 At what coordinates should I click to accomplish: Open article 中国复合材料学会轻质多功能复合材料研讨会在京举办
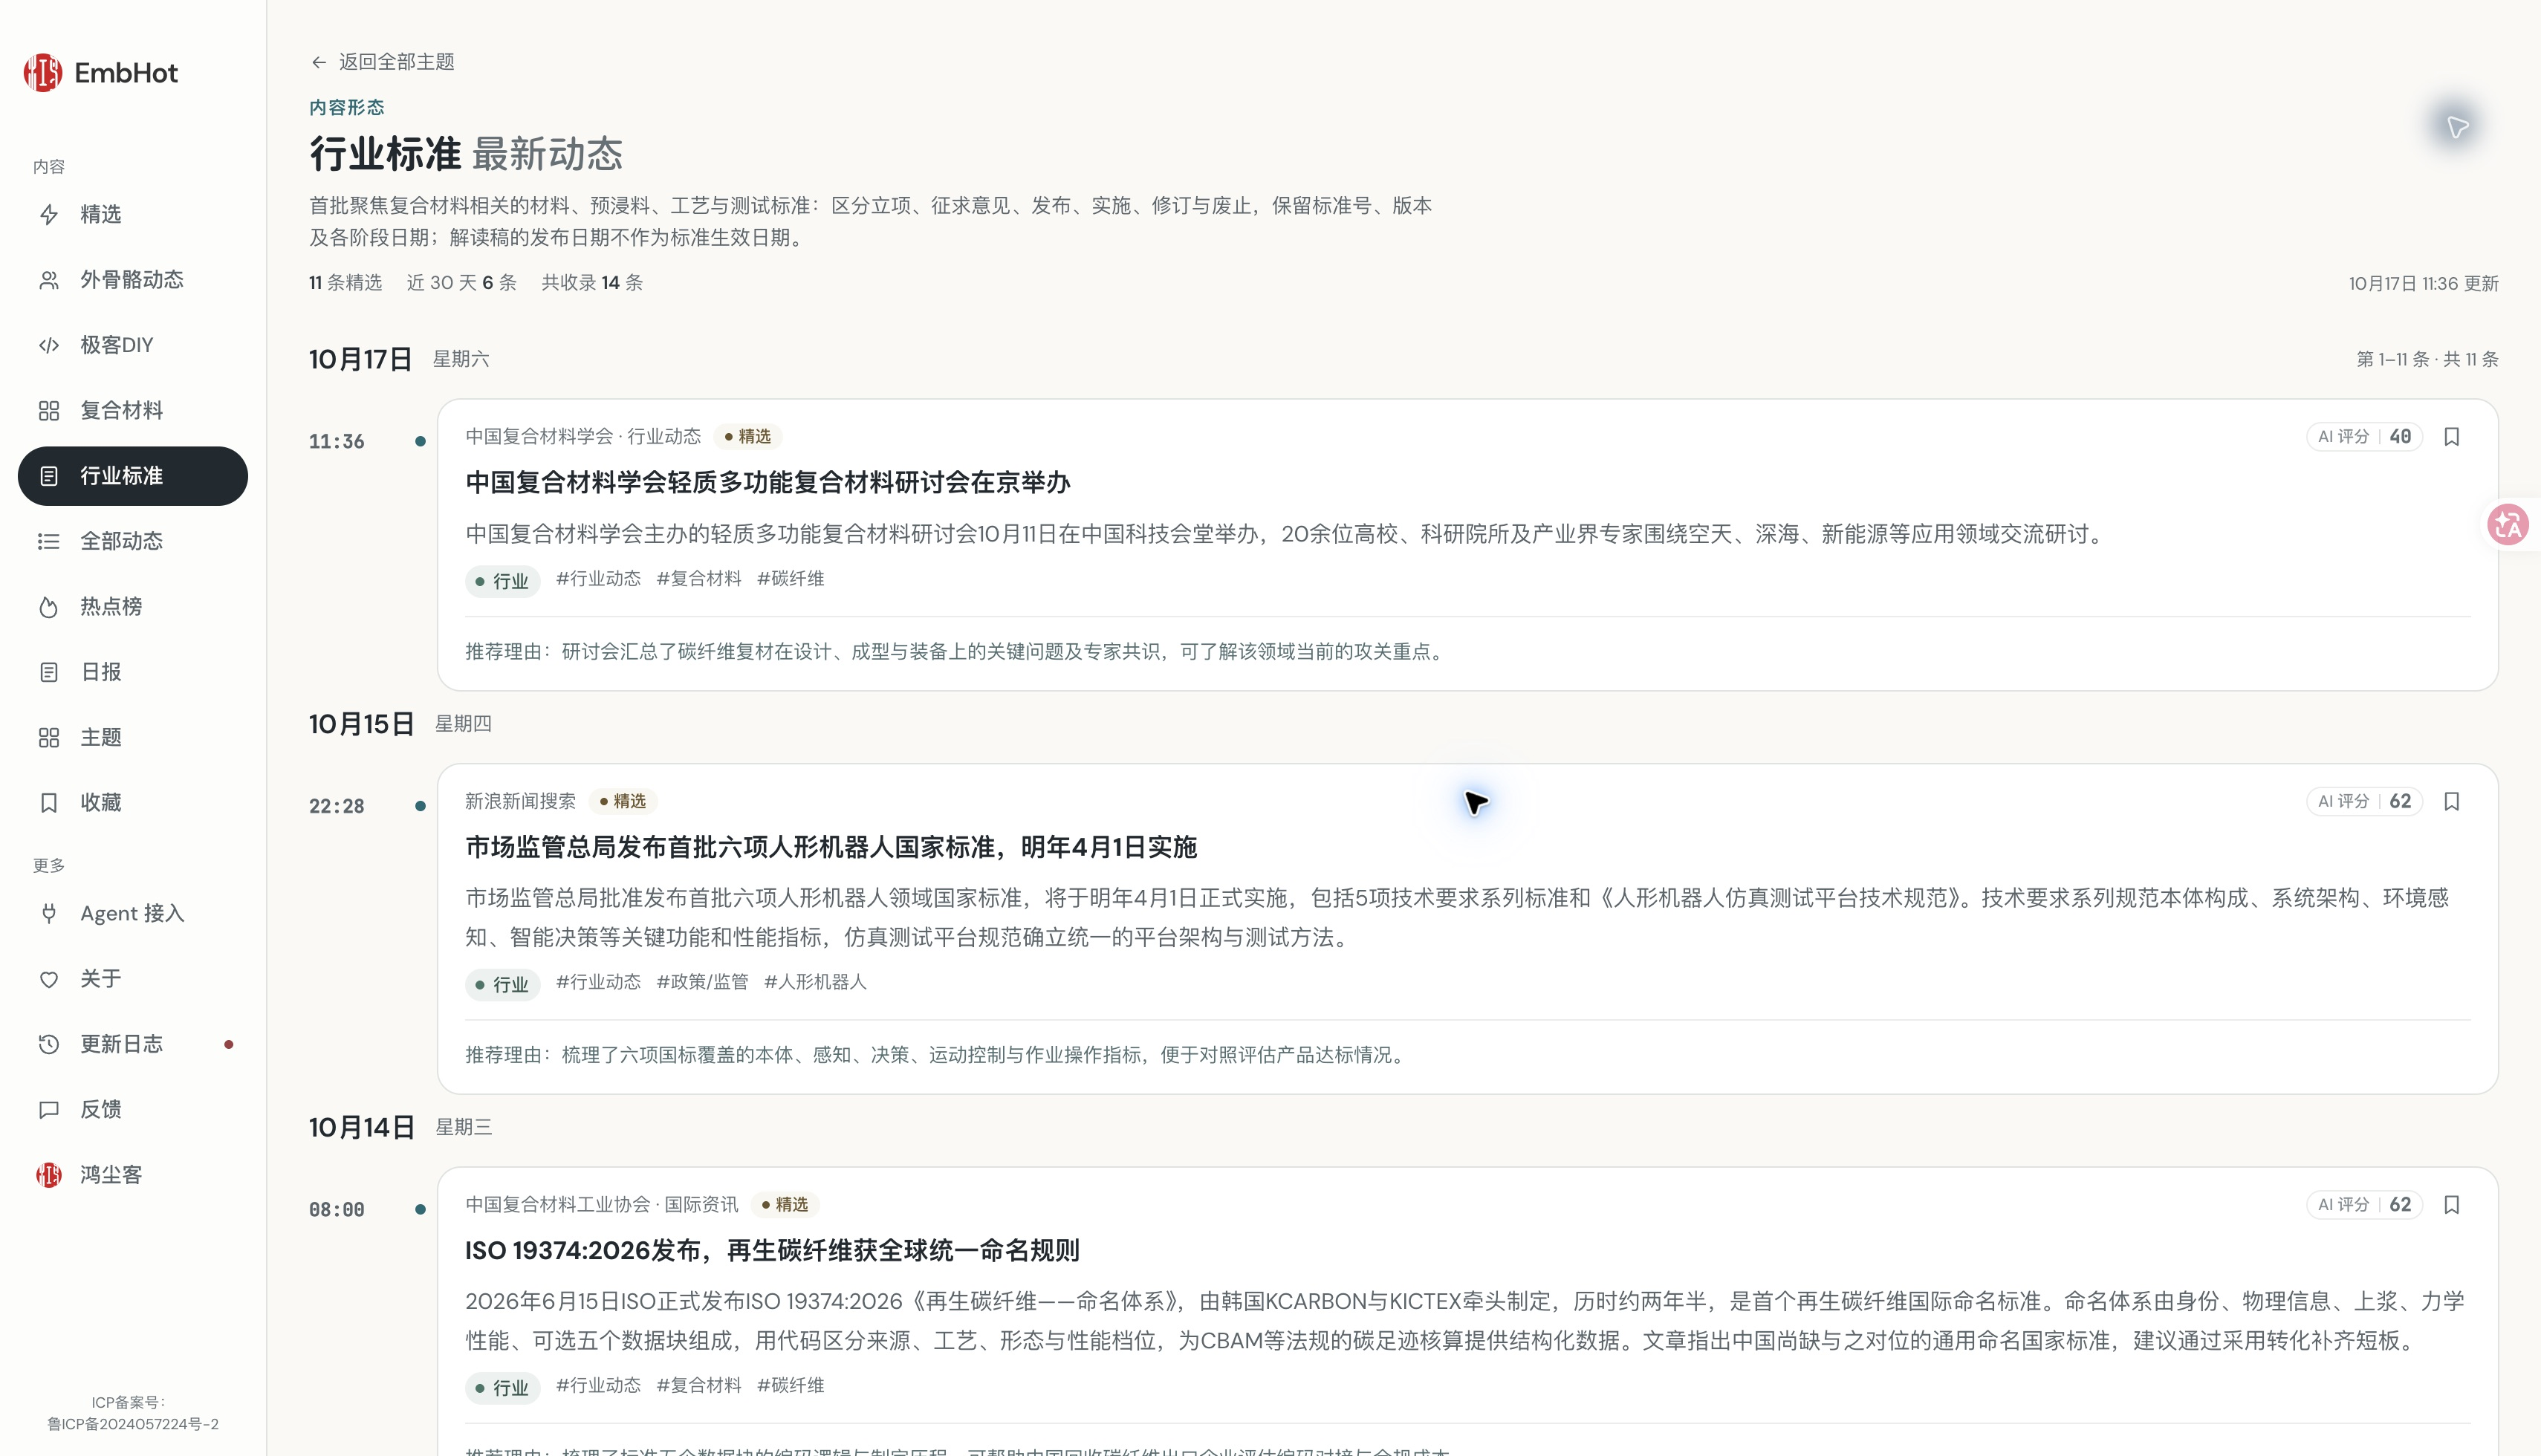coord(768,483)
